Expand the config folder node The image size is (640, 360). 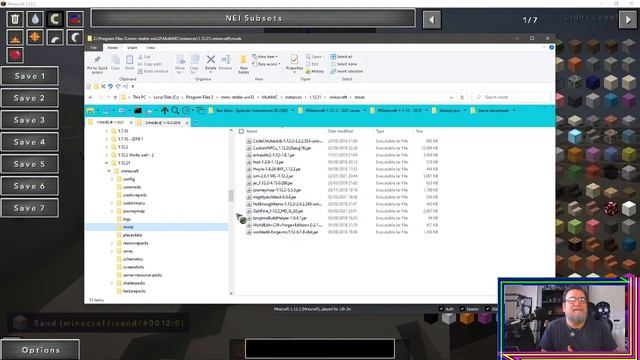click(x=112, y=179)
